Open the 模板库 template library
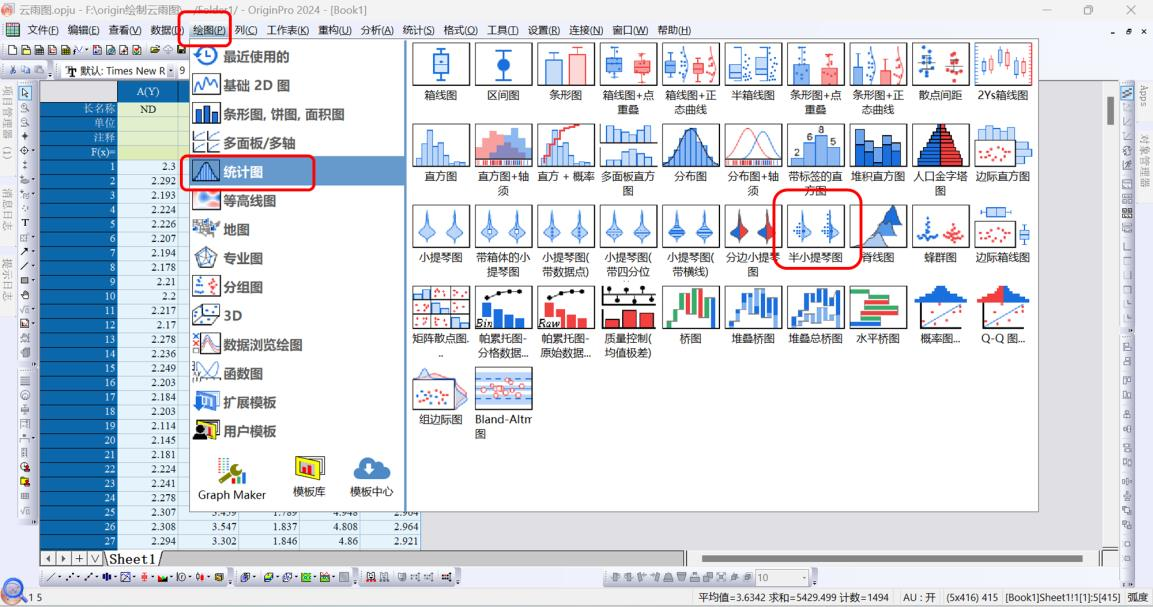The image size is (1153, 607). pos(309,477)
